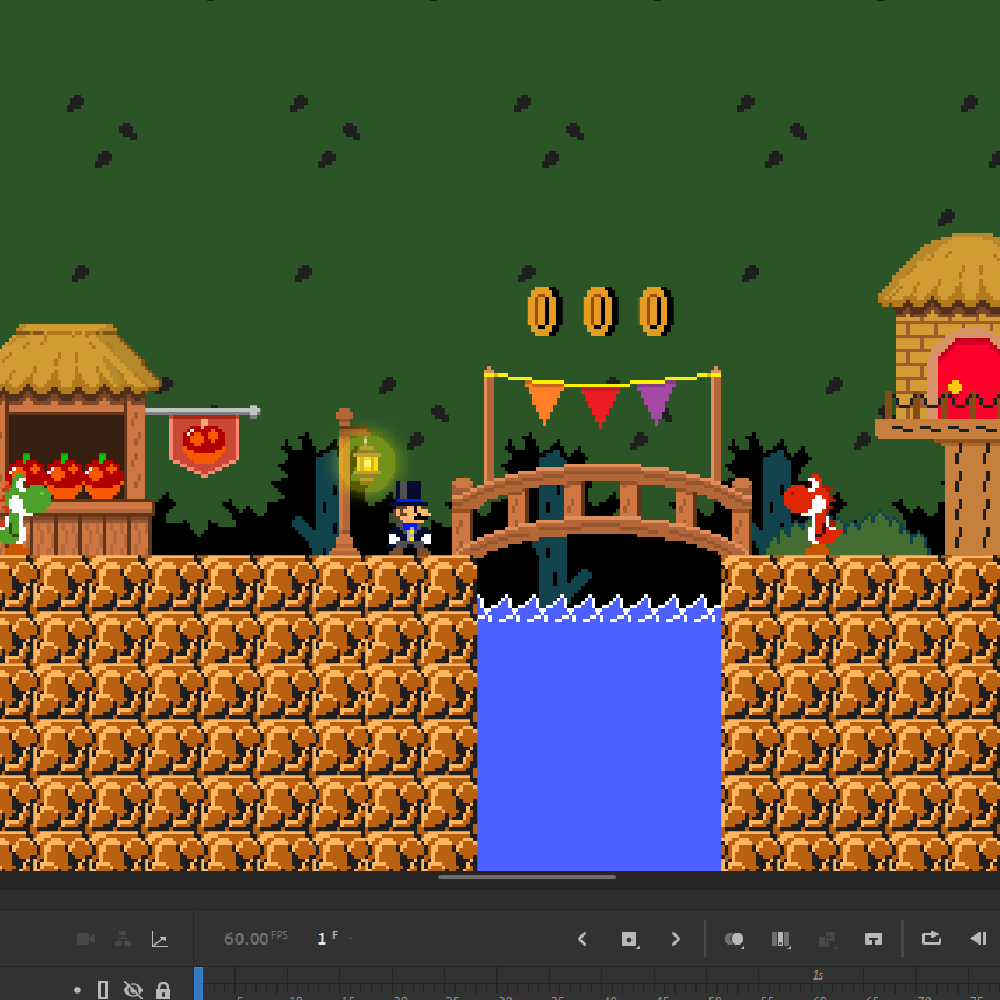Image resolution: width=1000 pixels, height=1000 pixels.
Task: Toggle hide all layers eye icon
Action: pos(133,989)
